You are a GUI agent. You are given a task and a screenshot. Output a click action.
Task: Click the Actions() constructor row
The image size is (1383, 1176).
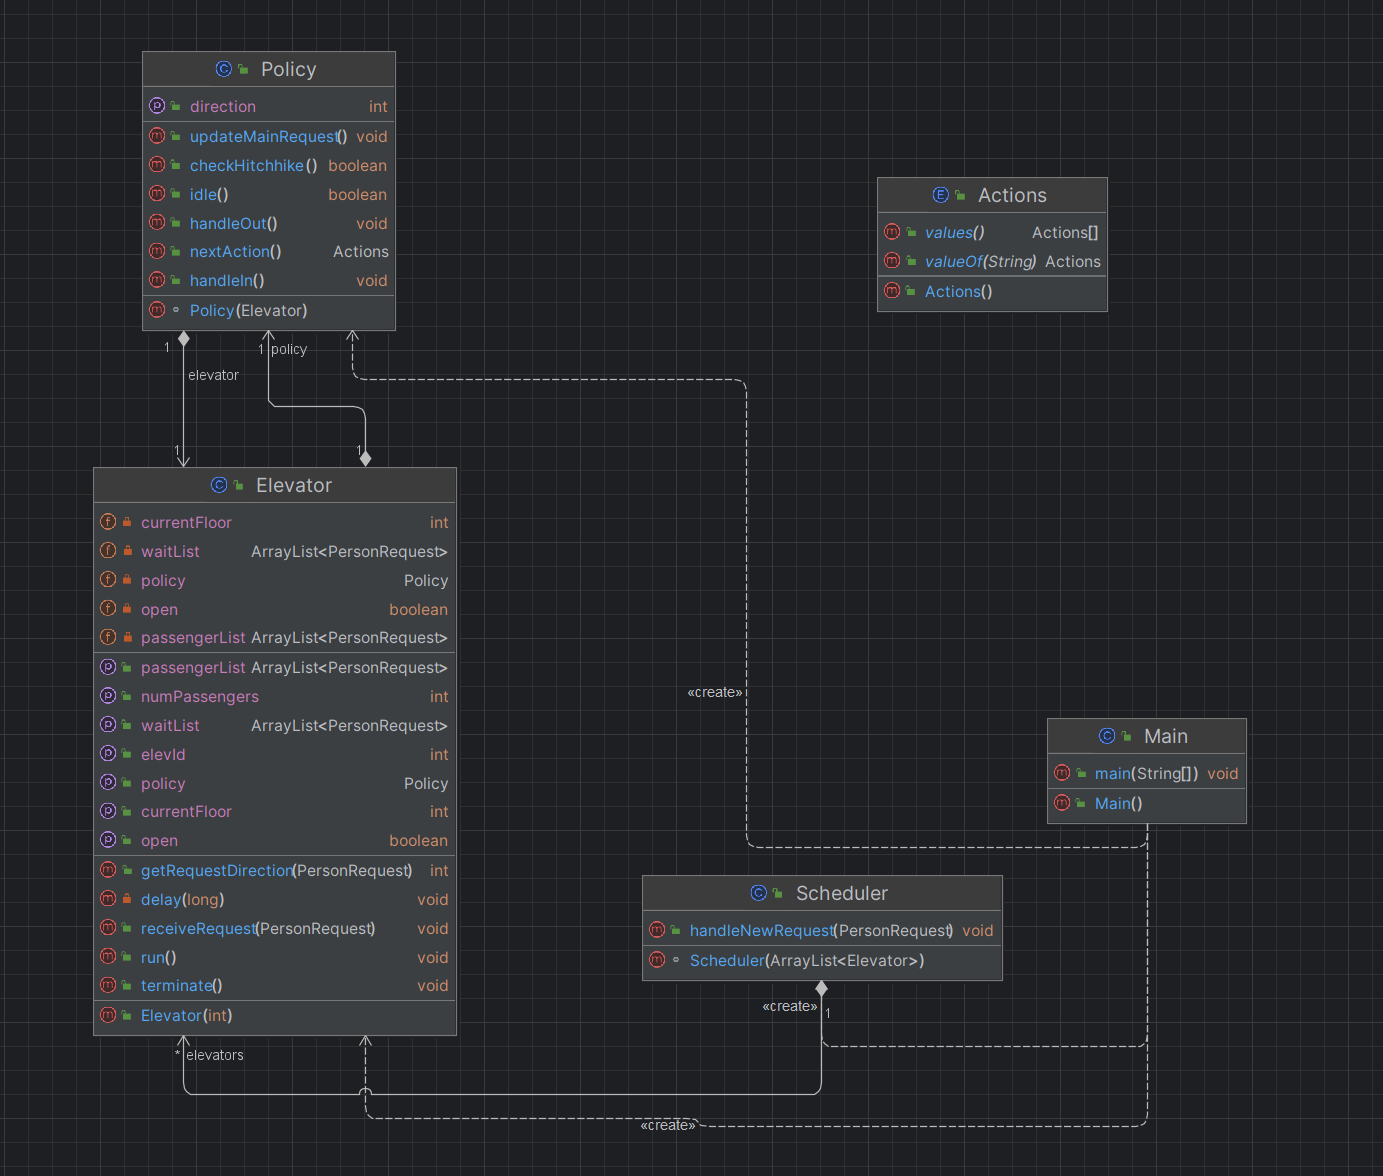coord(992,292)
